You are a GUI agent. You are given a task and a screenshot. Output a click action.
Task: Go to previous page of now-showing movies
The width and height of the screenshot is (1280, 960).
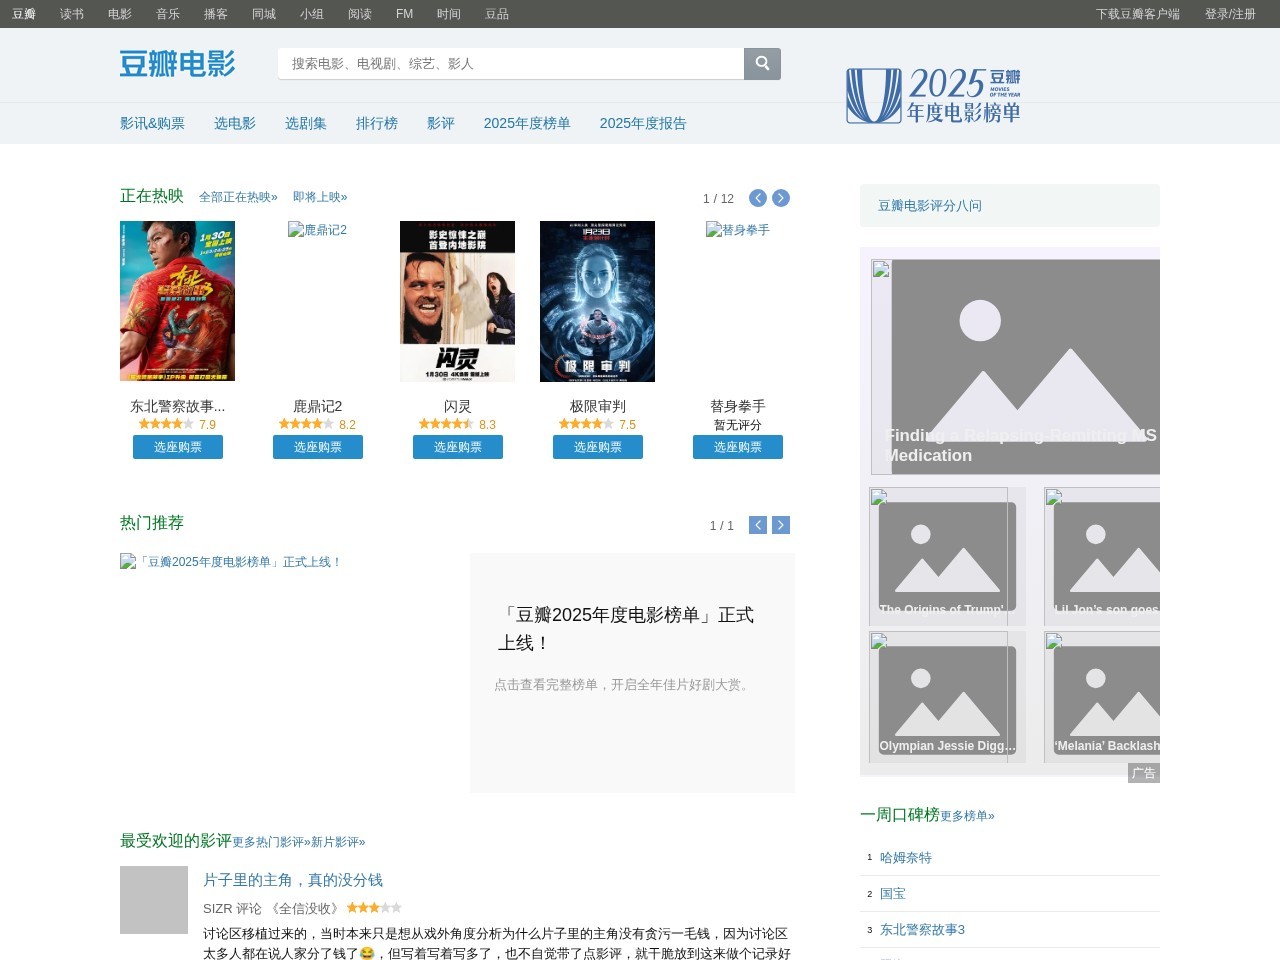758,198
